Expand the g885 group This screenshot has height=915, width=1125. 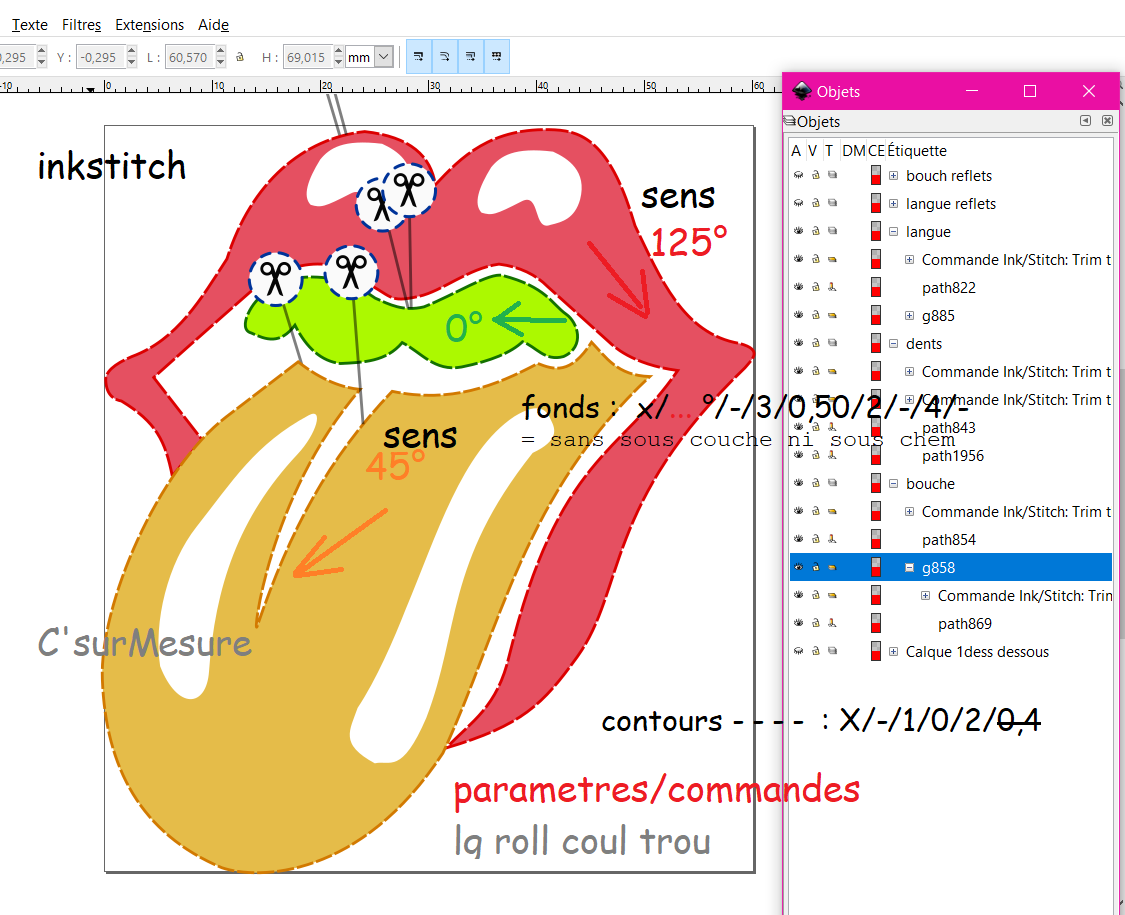point(909,315)
